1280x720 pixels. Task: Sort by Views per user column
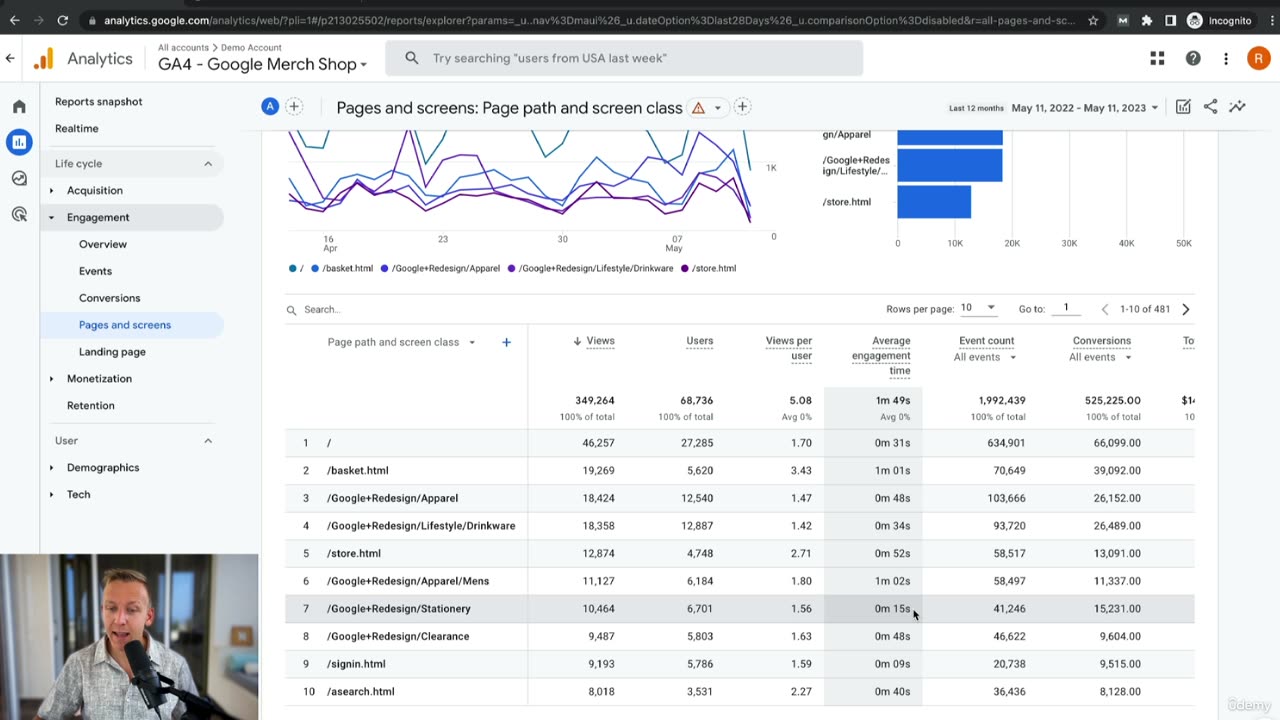pyautogui.click(x=788, y=348)
